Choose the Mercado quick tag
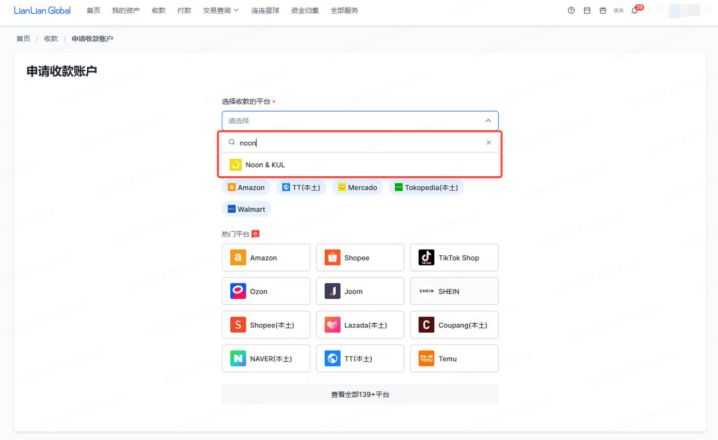The image size is (718, 440). pyautogui.click(x=357, y=187)
